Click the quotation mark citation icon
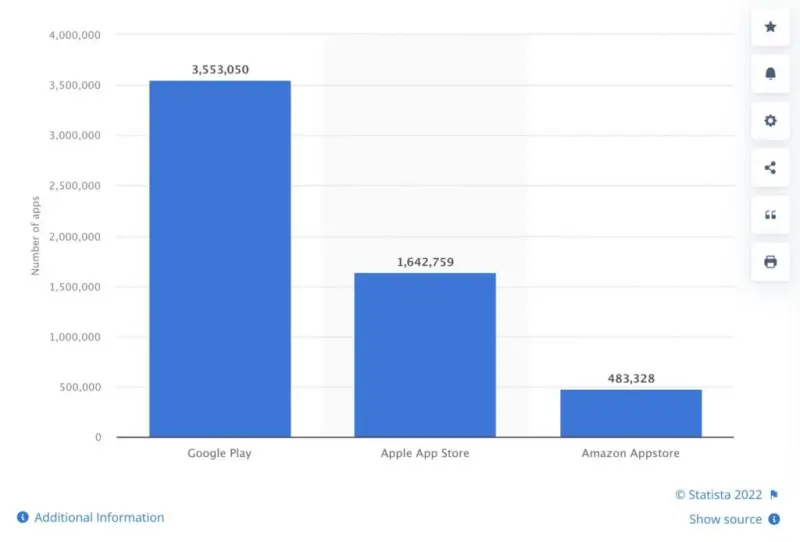Screen dimensions: 800x542 (770, 215)
